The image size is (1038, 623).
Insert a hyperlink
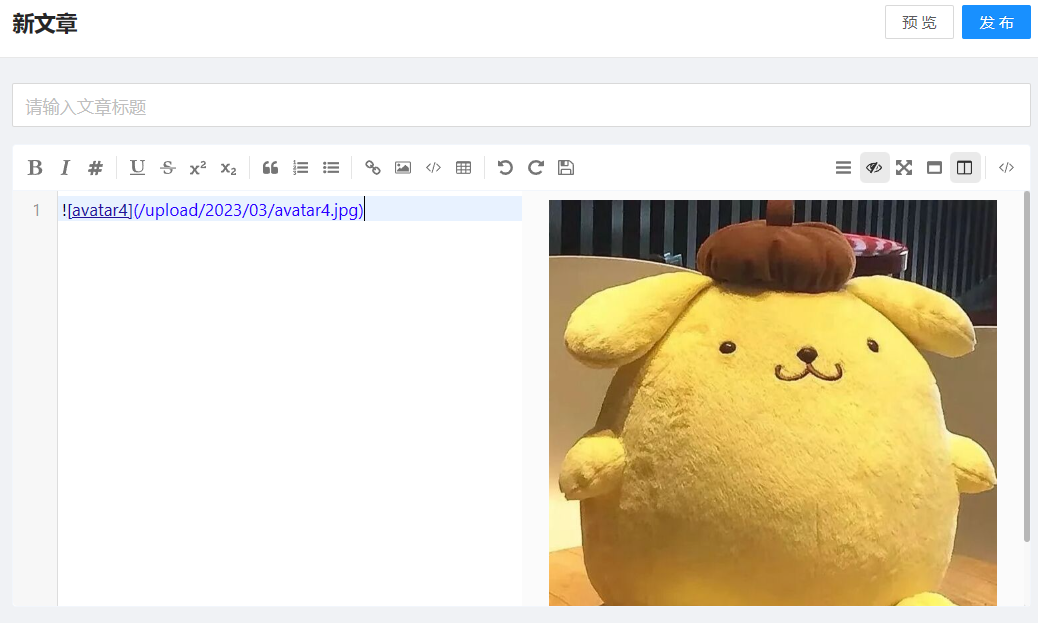coord(373,168)
